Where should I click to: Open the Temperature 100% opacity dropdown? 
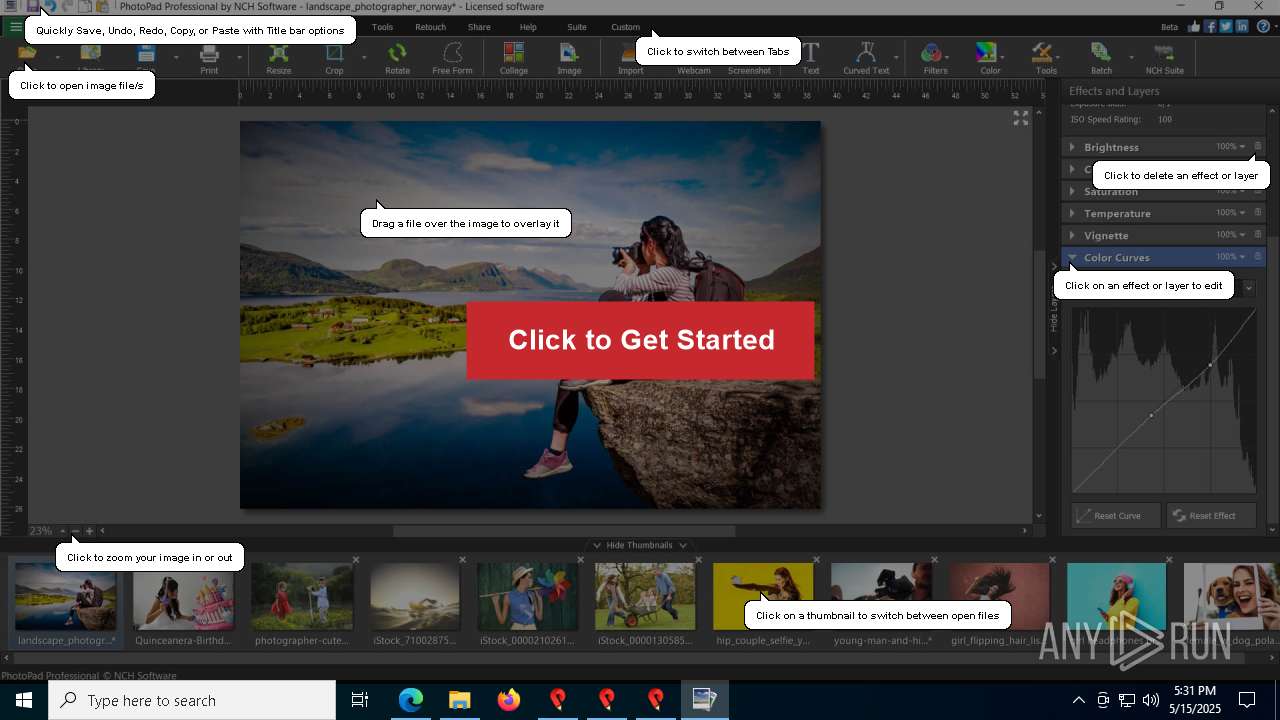[x=1231, y=213]
